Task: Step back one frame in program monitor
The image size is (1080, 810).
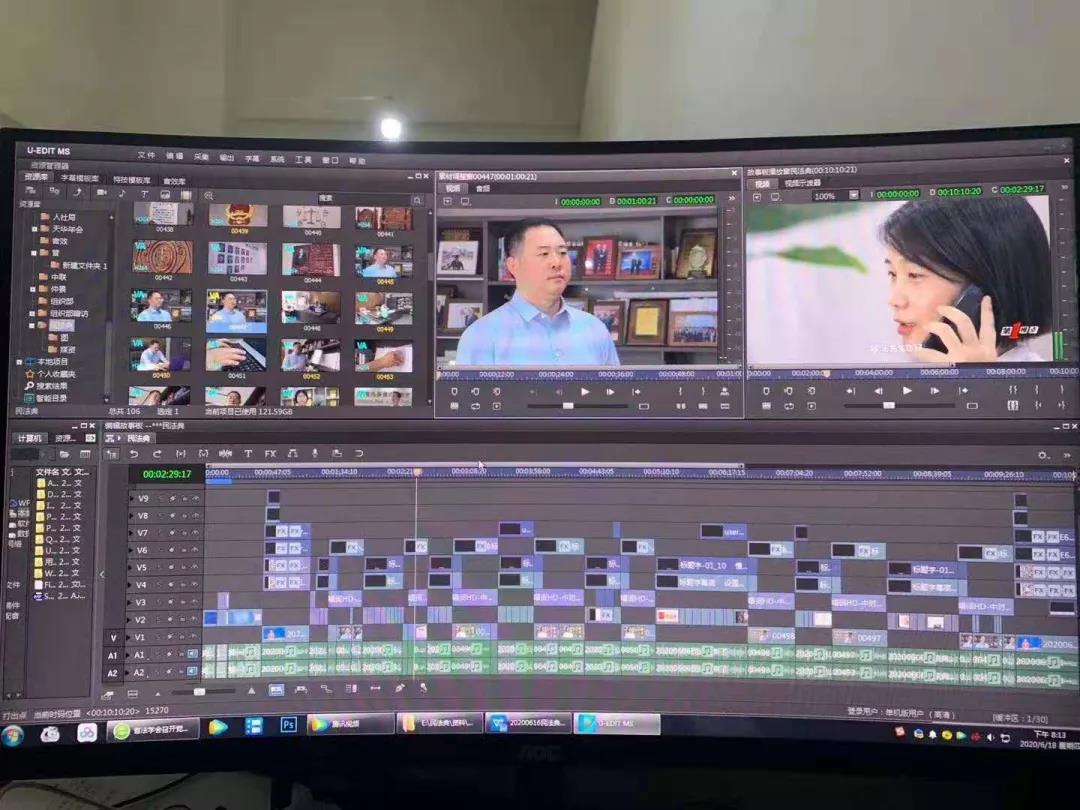Action: pos(878,391)
